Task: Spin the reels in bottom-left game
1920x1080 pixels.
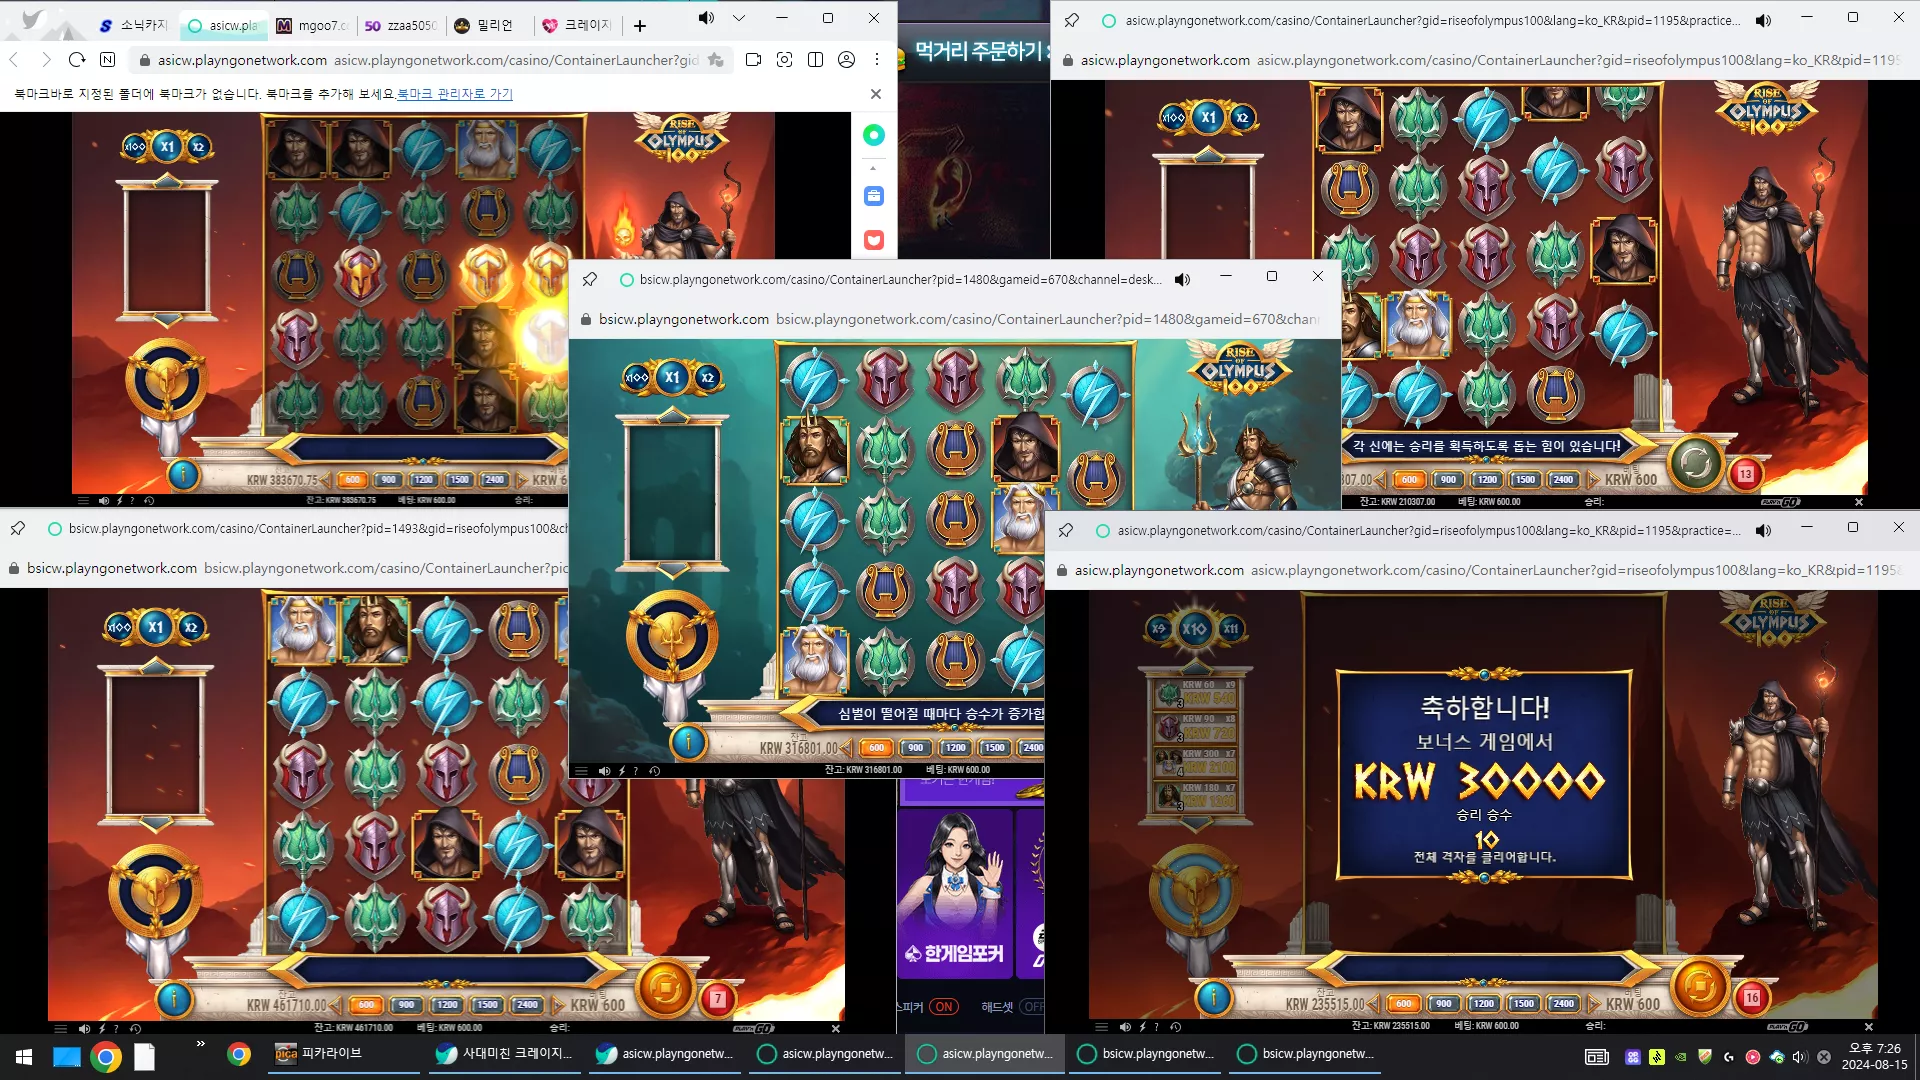Action: pos(666,988)
